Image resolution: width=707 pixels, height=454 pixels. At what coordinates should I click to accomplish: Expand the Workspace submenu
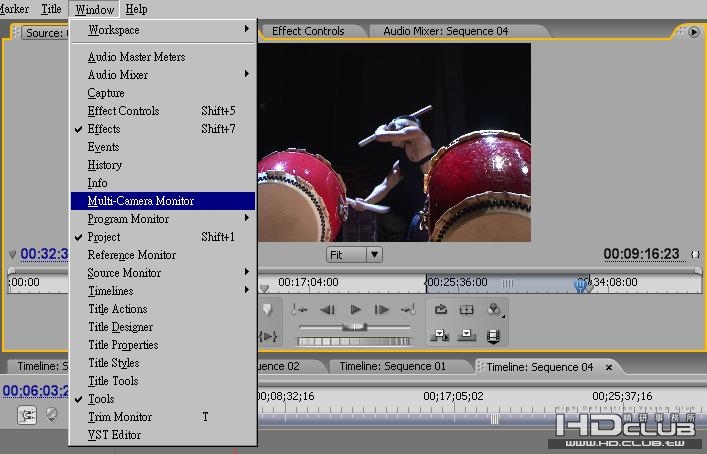coord(163,30)
